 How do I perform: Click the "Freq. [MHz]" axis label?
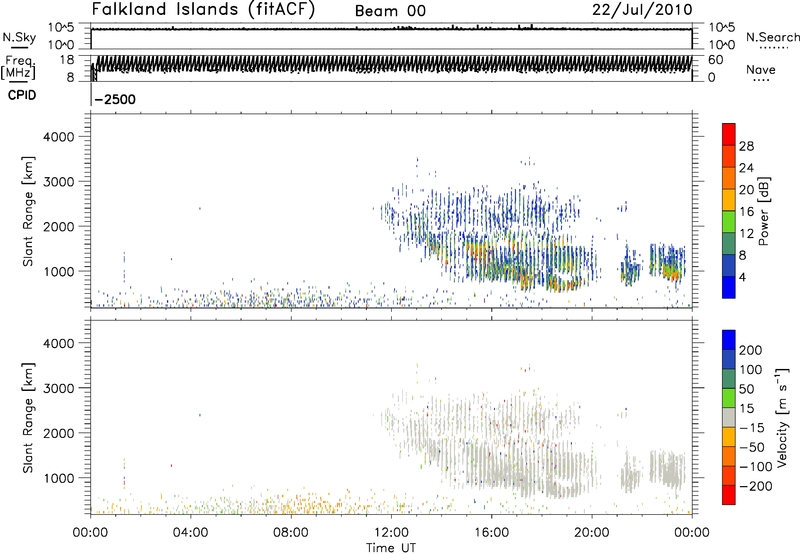coord(19,67)
